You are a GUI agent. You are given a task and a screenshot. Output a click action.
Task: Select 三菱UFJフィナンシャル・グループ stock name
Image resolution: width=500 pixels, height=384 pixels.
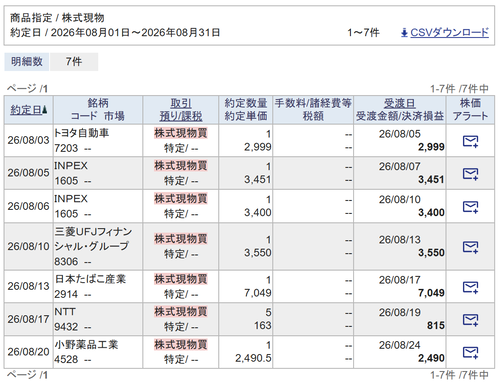tap(93, 239)
